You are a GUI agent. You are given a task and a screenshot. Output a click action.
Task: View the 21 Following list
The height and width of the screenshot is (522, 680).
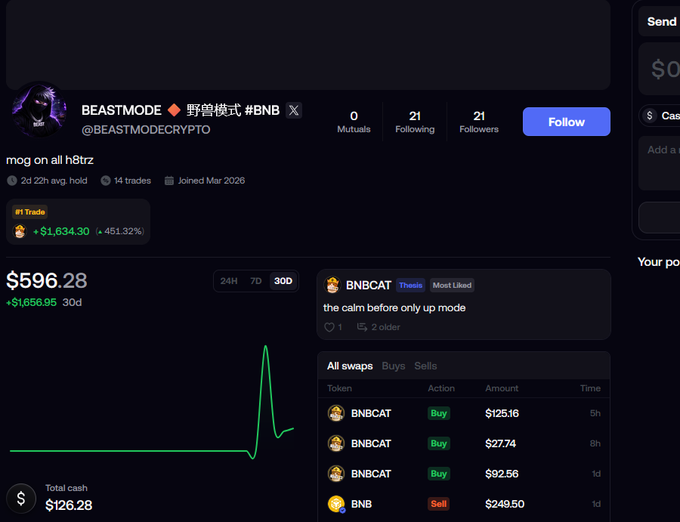(x=415, y=122)
